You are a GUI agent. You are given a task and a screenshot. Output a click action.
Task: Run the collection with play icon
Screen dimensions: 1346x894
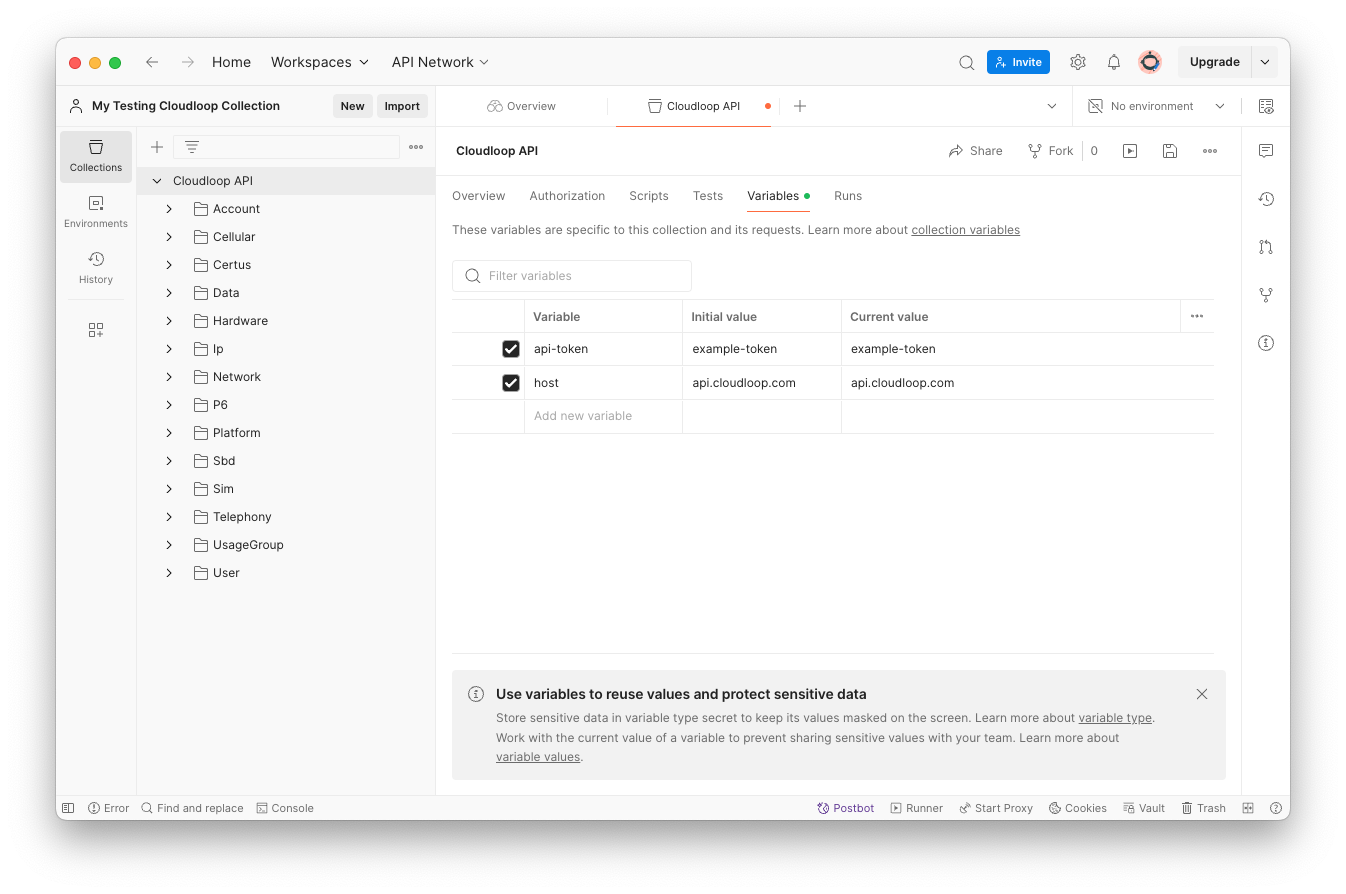point(1130,151)
